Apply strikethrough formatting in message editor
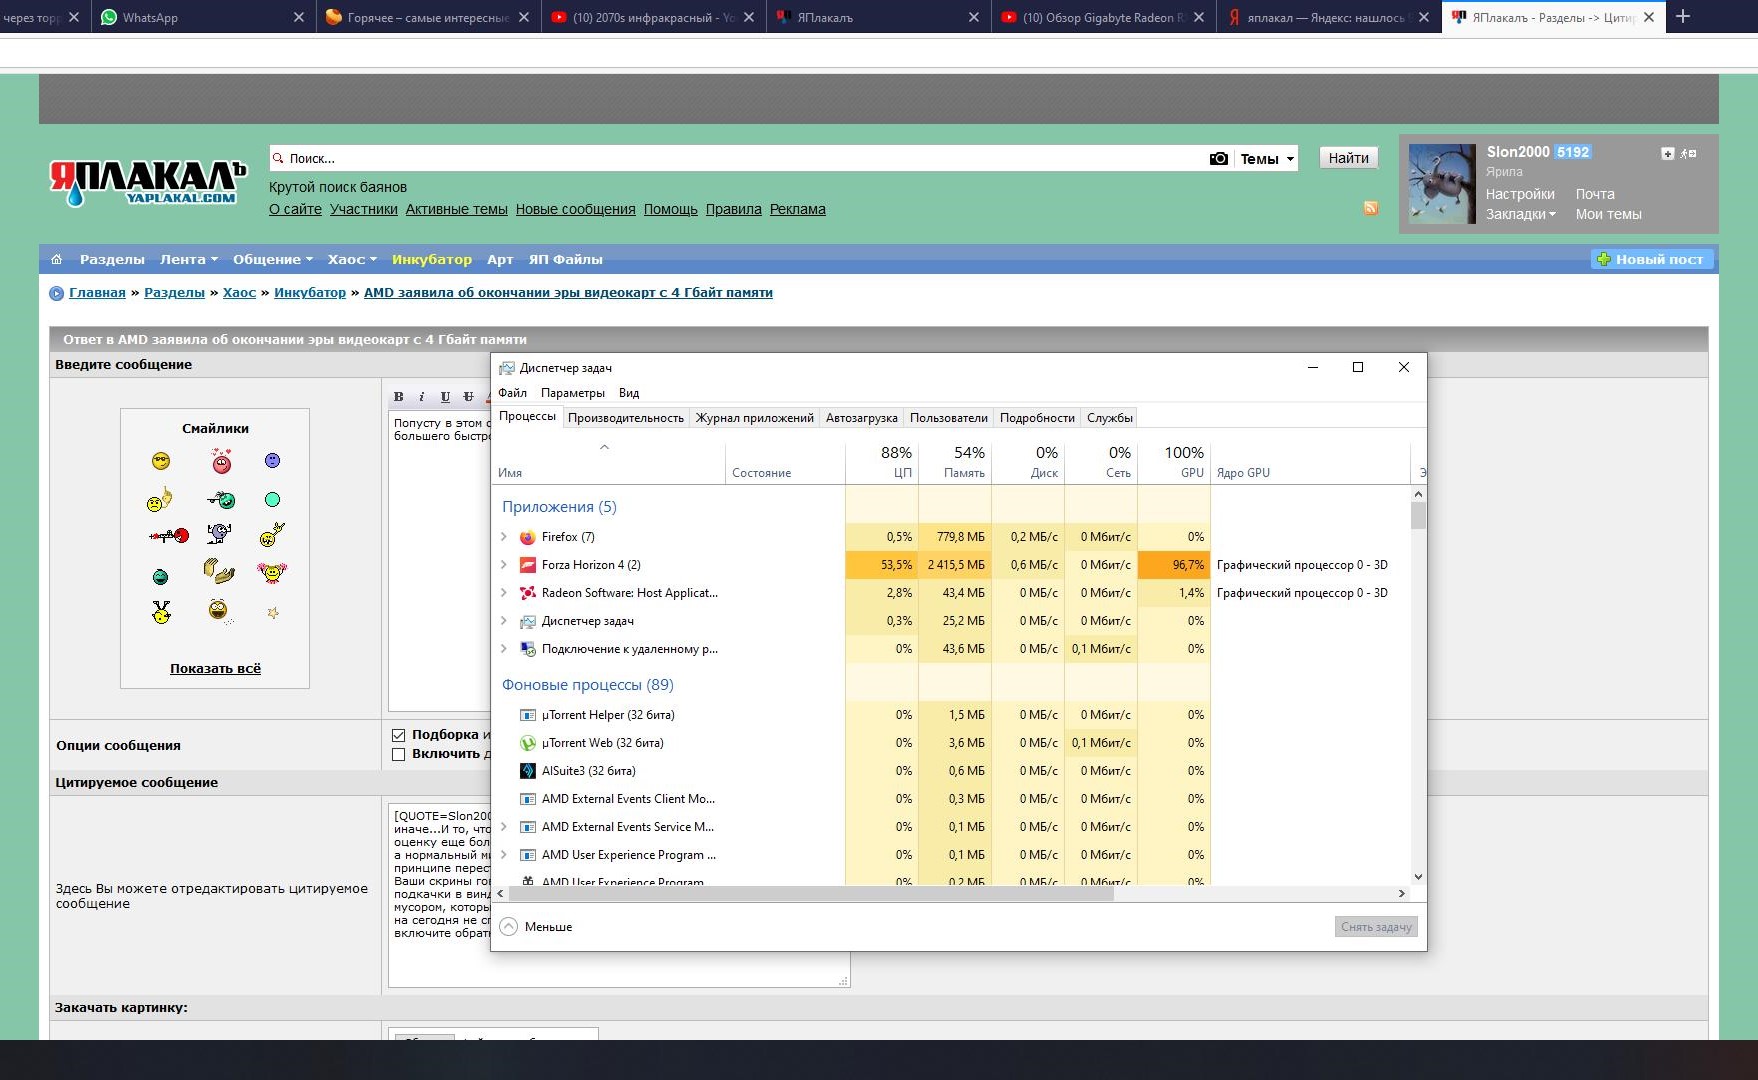1758x1080 pixels. point(468,397)
